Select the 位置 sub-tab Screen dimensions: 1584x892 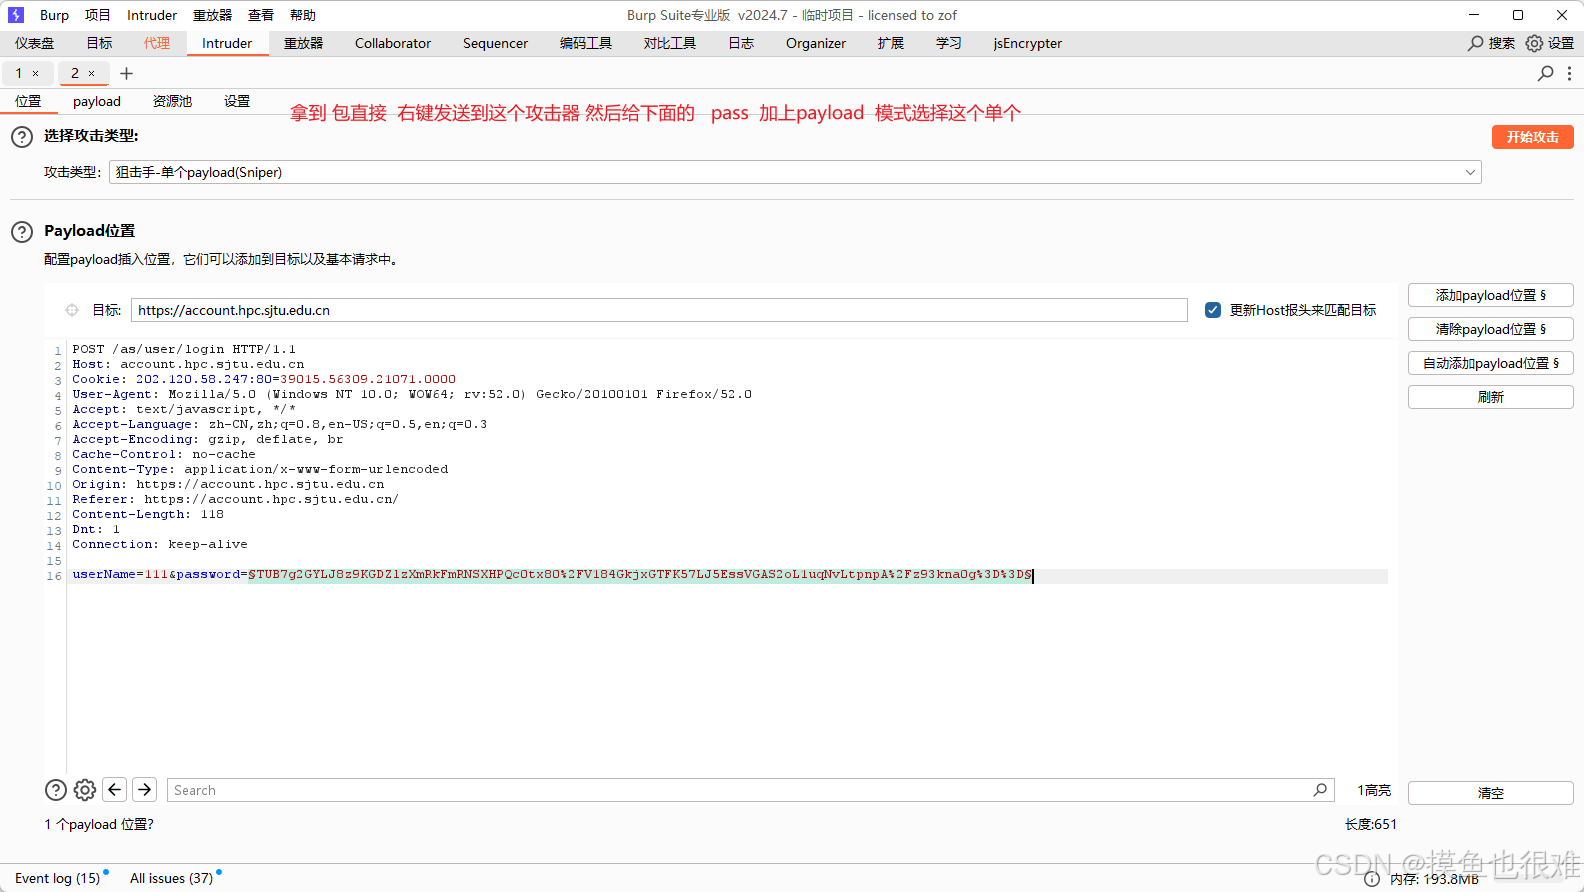pos(29,101)
